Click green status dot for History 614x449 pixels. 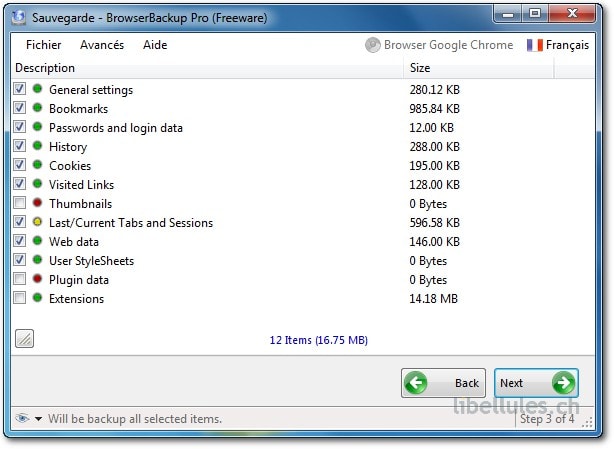37,146
